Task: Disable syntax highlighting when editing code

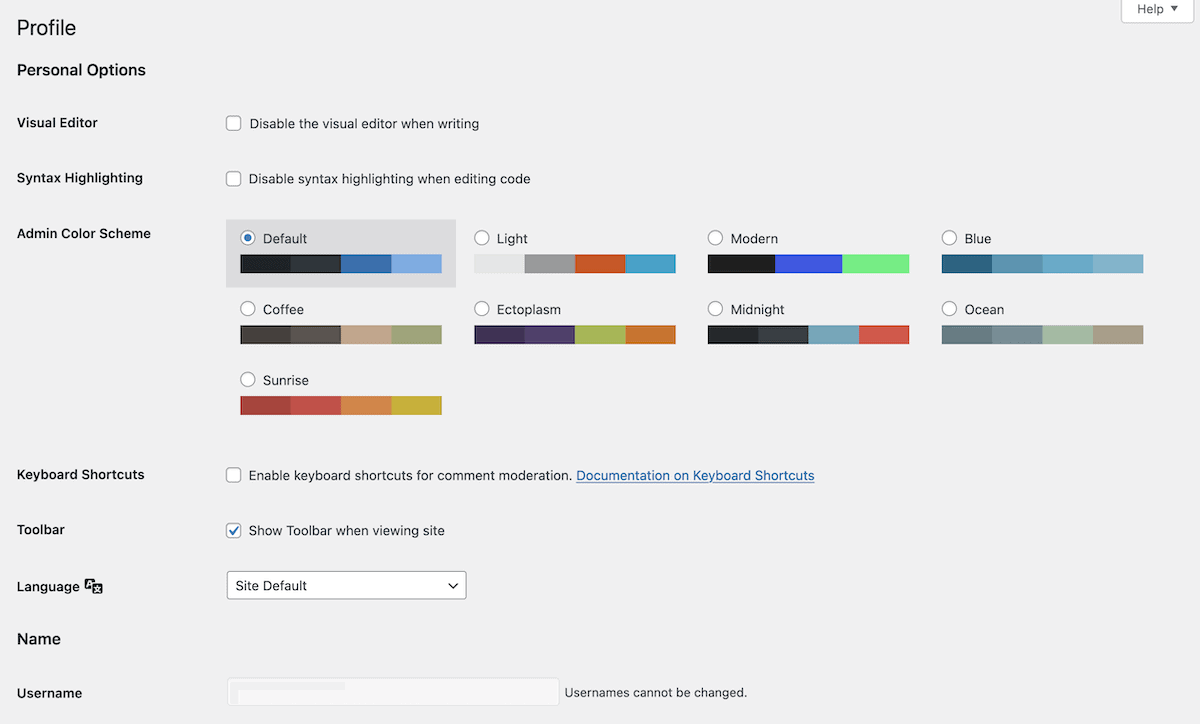Action: pos(233,178)
